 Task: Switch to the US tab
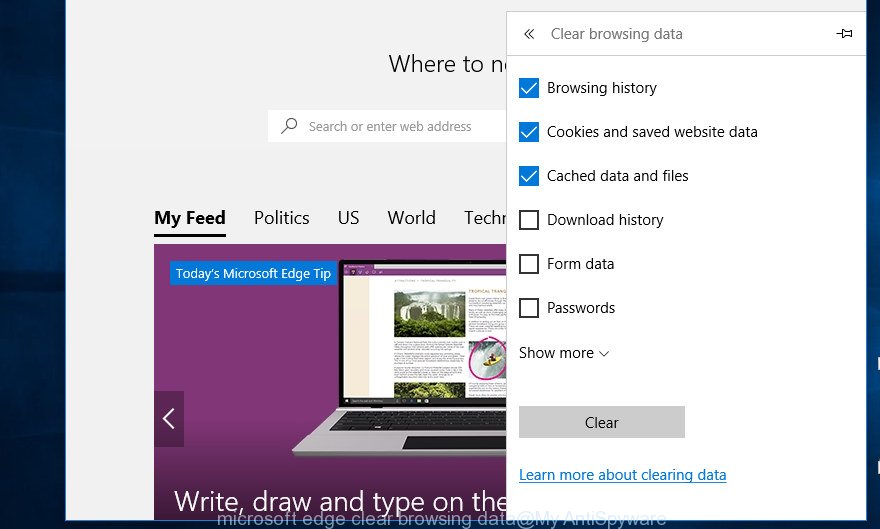(x=348, y=218)
